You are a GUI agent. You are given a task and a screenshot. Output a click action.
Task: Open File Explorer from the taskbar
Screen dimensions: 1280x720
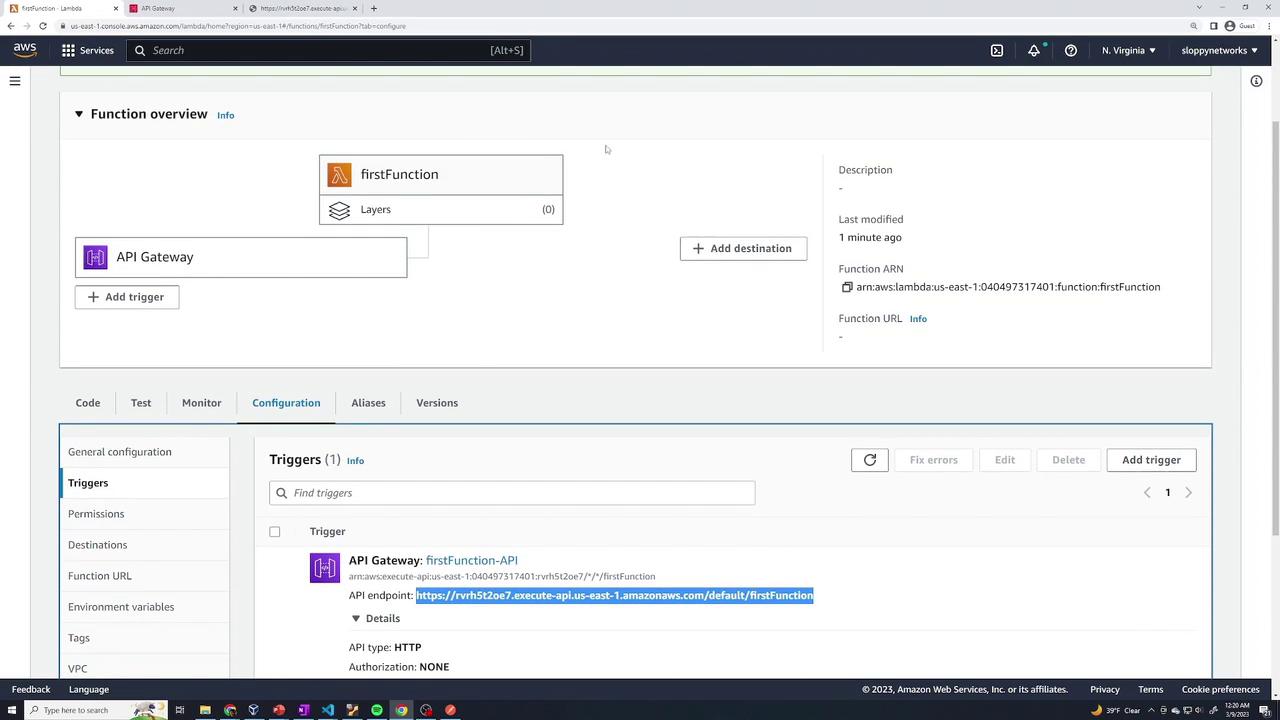(205, 710)
